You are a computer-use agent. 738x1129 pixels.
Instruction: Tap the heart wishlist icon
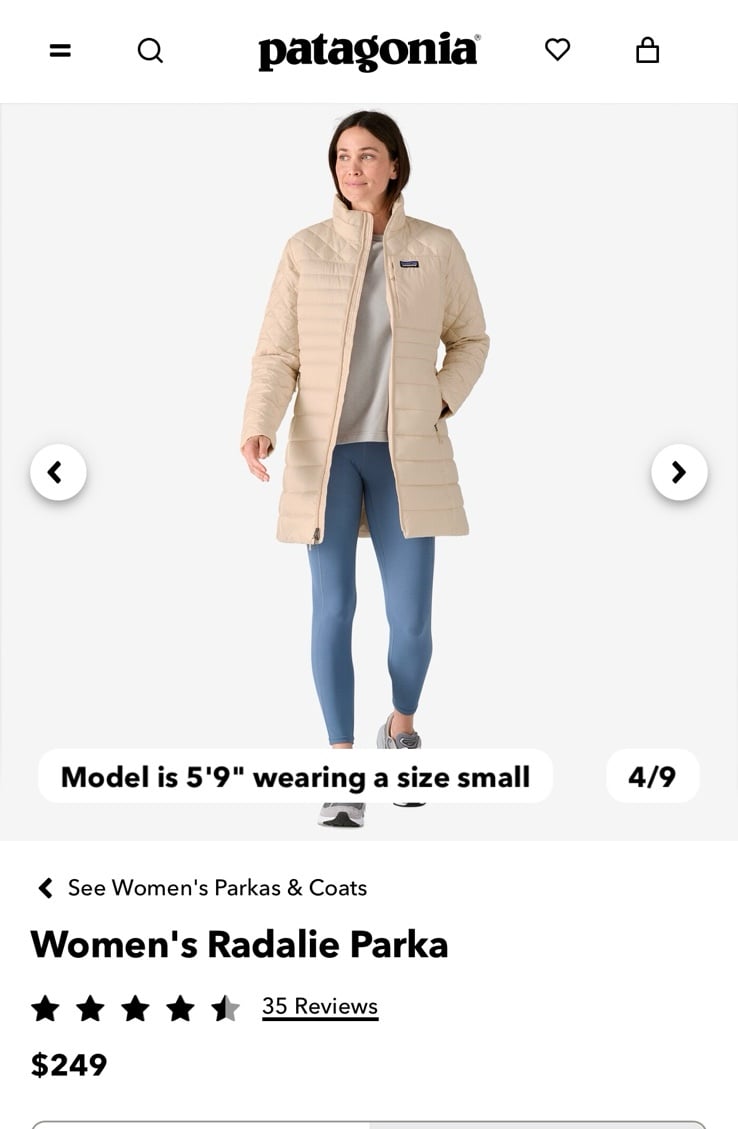click(x=557, y=50)
